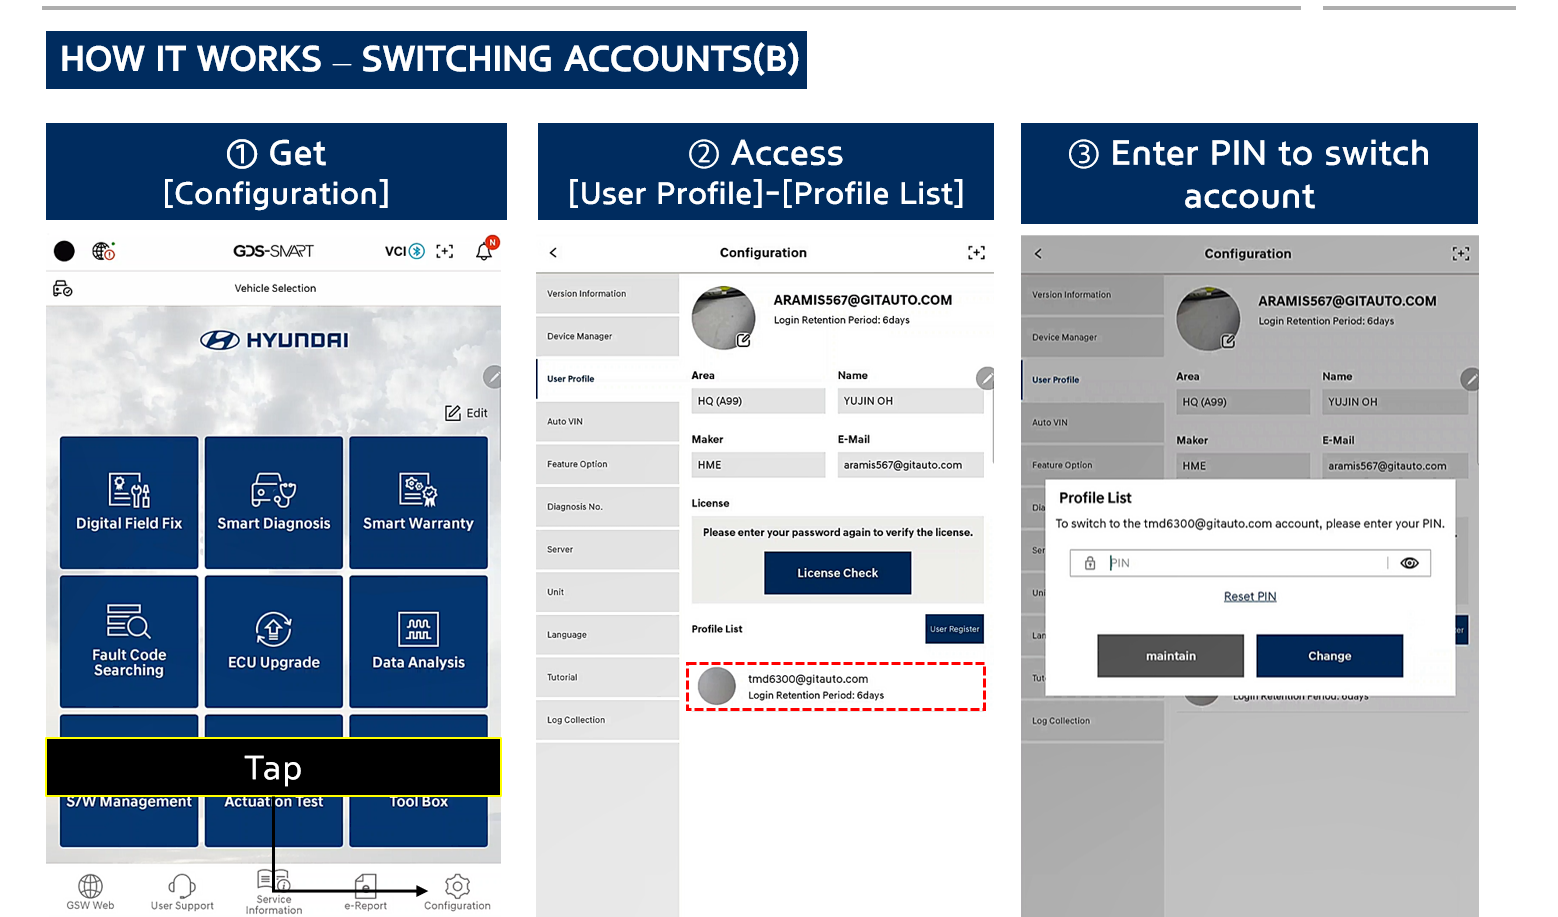This screenshot has height=917, width=1558.
Task: Select Server in step 2 sidebar
Action: [607, 550]
